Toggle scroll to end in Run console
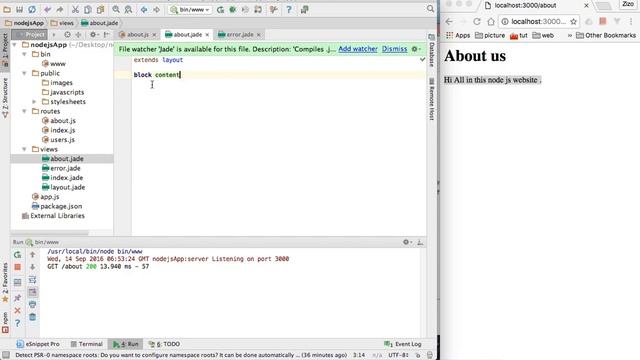Screen dimensions: 640x360 pos(33,292)
